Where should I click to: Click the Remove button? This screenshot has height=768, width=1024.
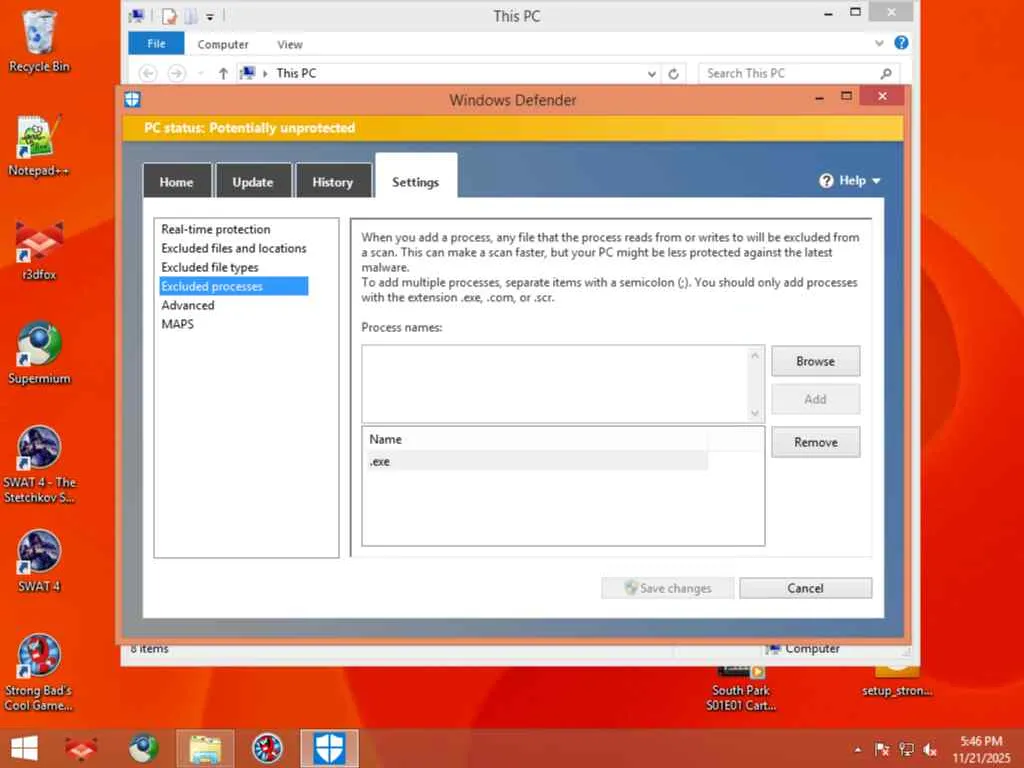point(815,442)
